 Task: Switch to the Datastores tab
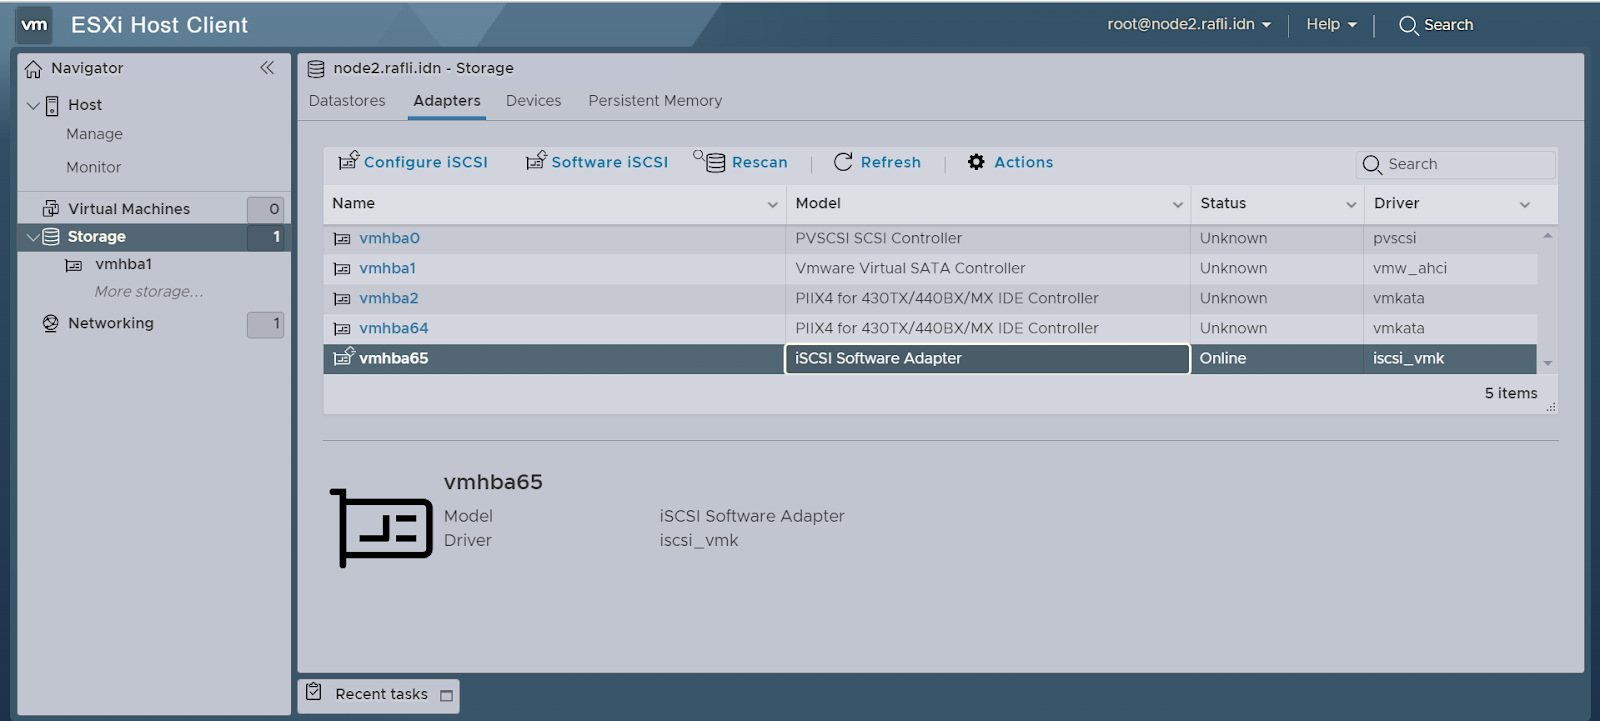point(347,101)
